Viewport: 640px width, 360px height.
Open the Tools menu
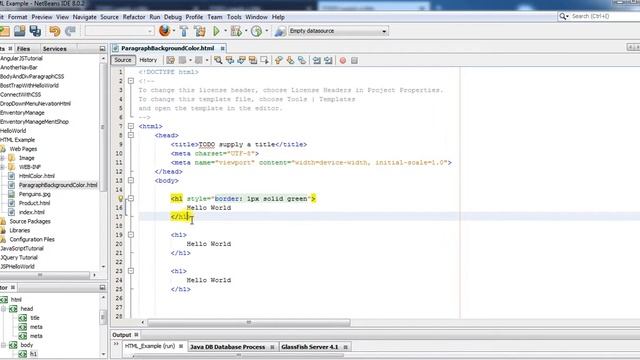234,17
